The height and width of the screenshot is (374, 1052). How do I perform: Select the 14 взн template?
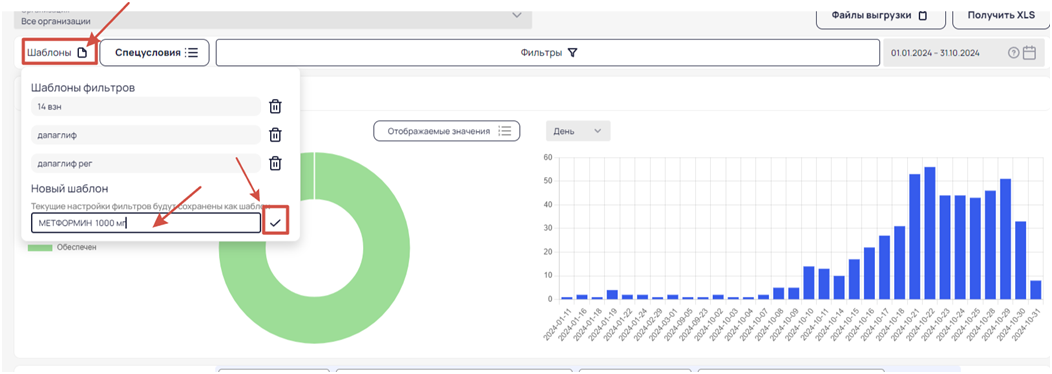coord(146,106)
